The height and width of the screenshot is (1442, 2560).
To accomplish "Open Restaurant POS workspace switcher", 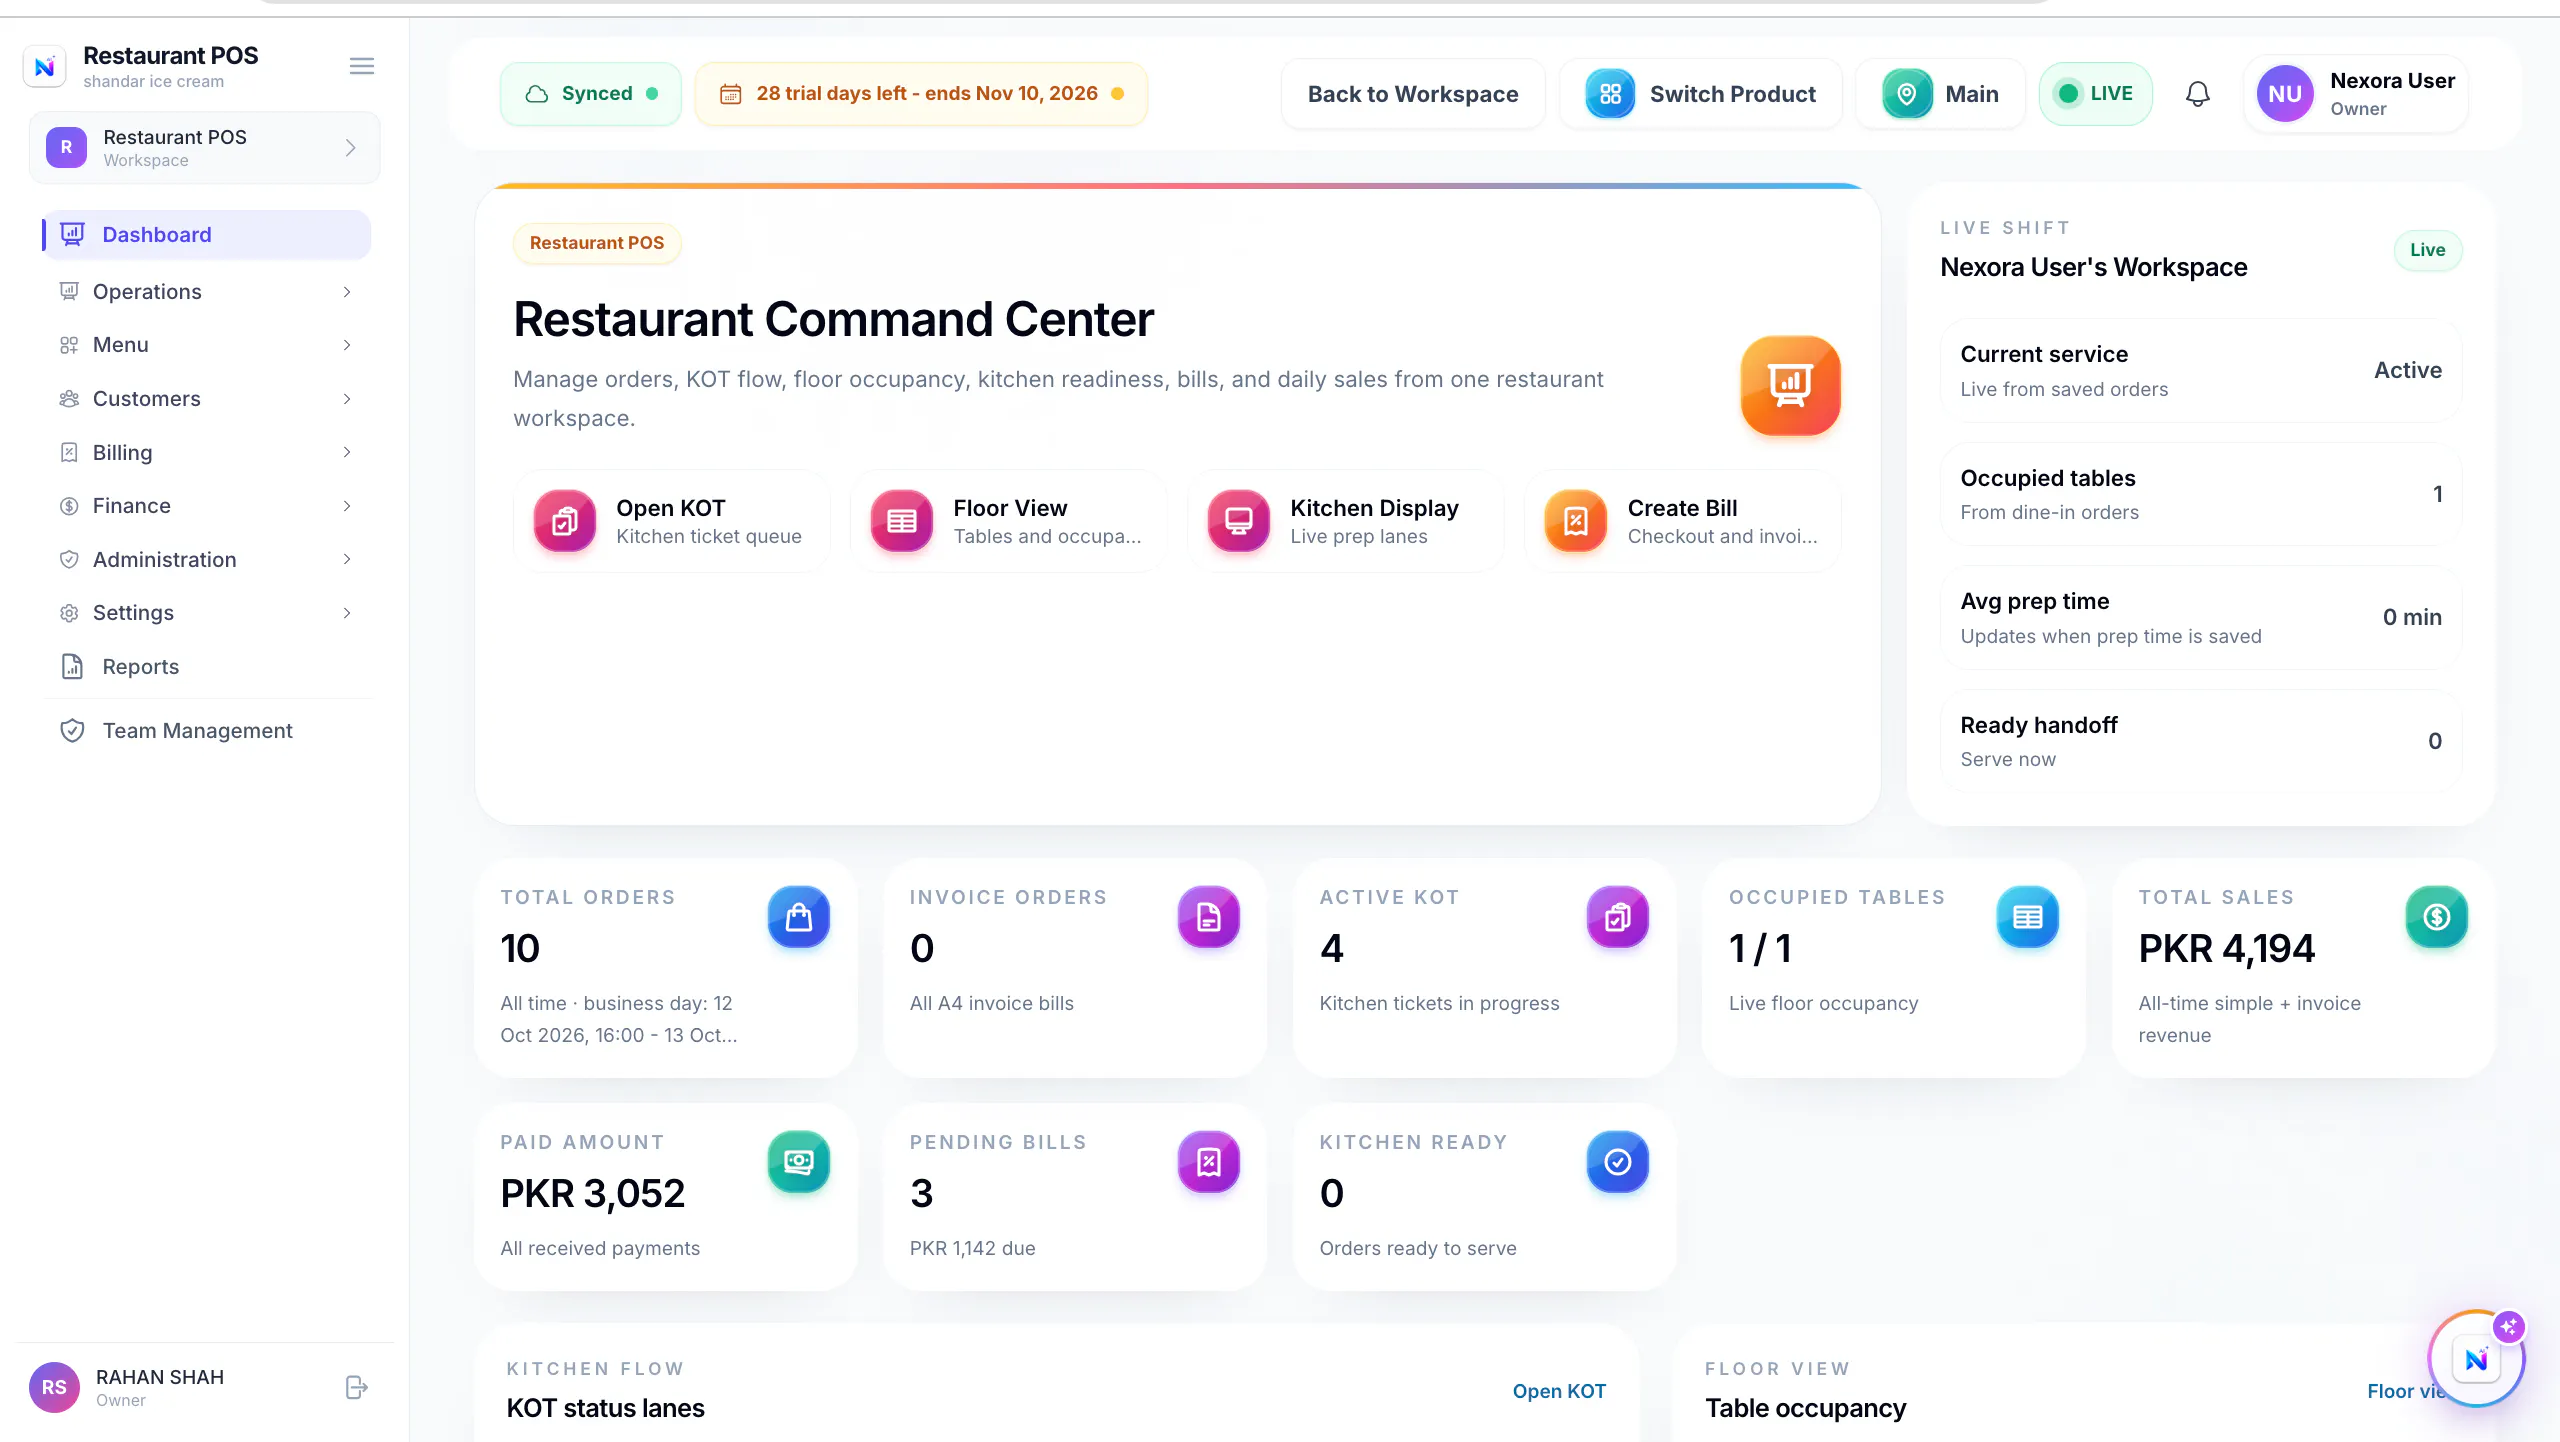I will pyautogui.click(x=204, y=148).
